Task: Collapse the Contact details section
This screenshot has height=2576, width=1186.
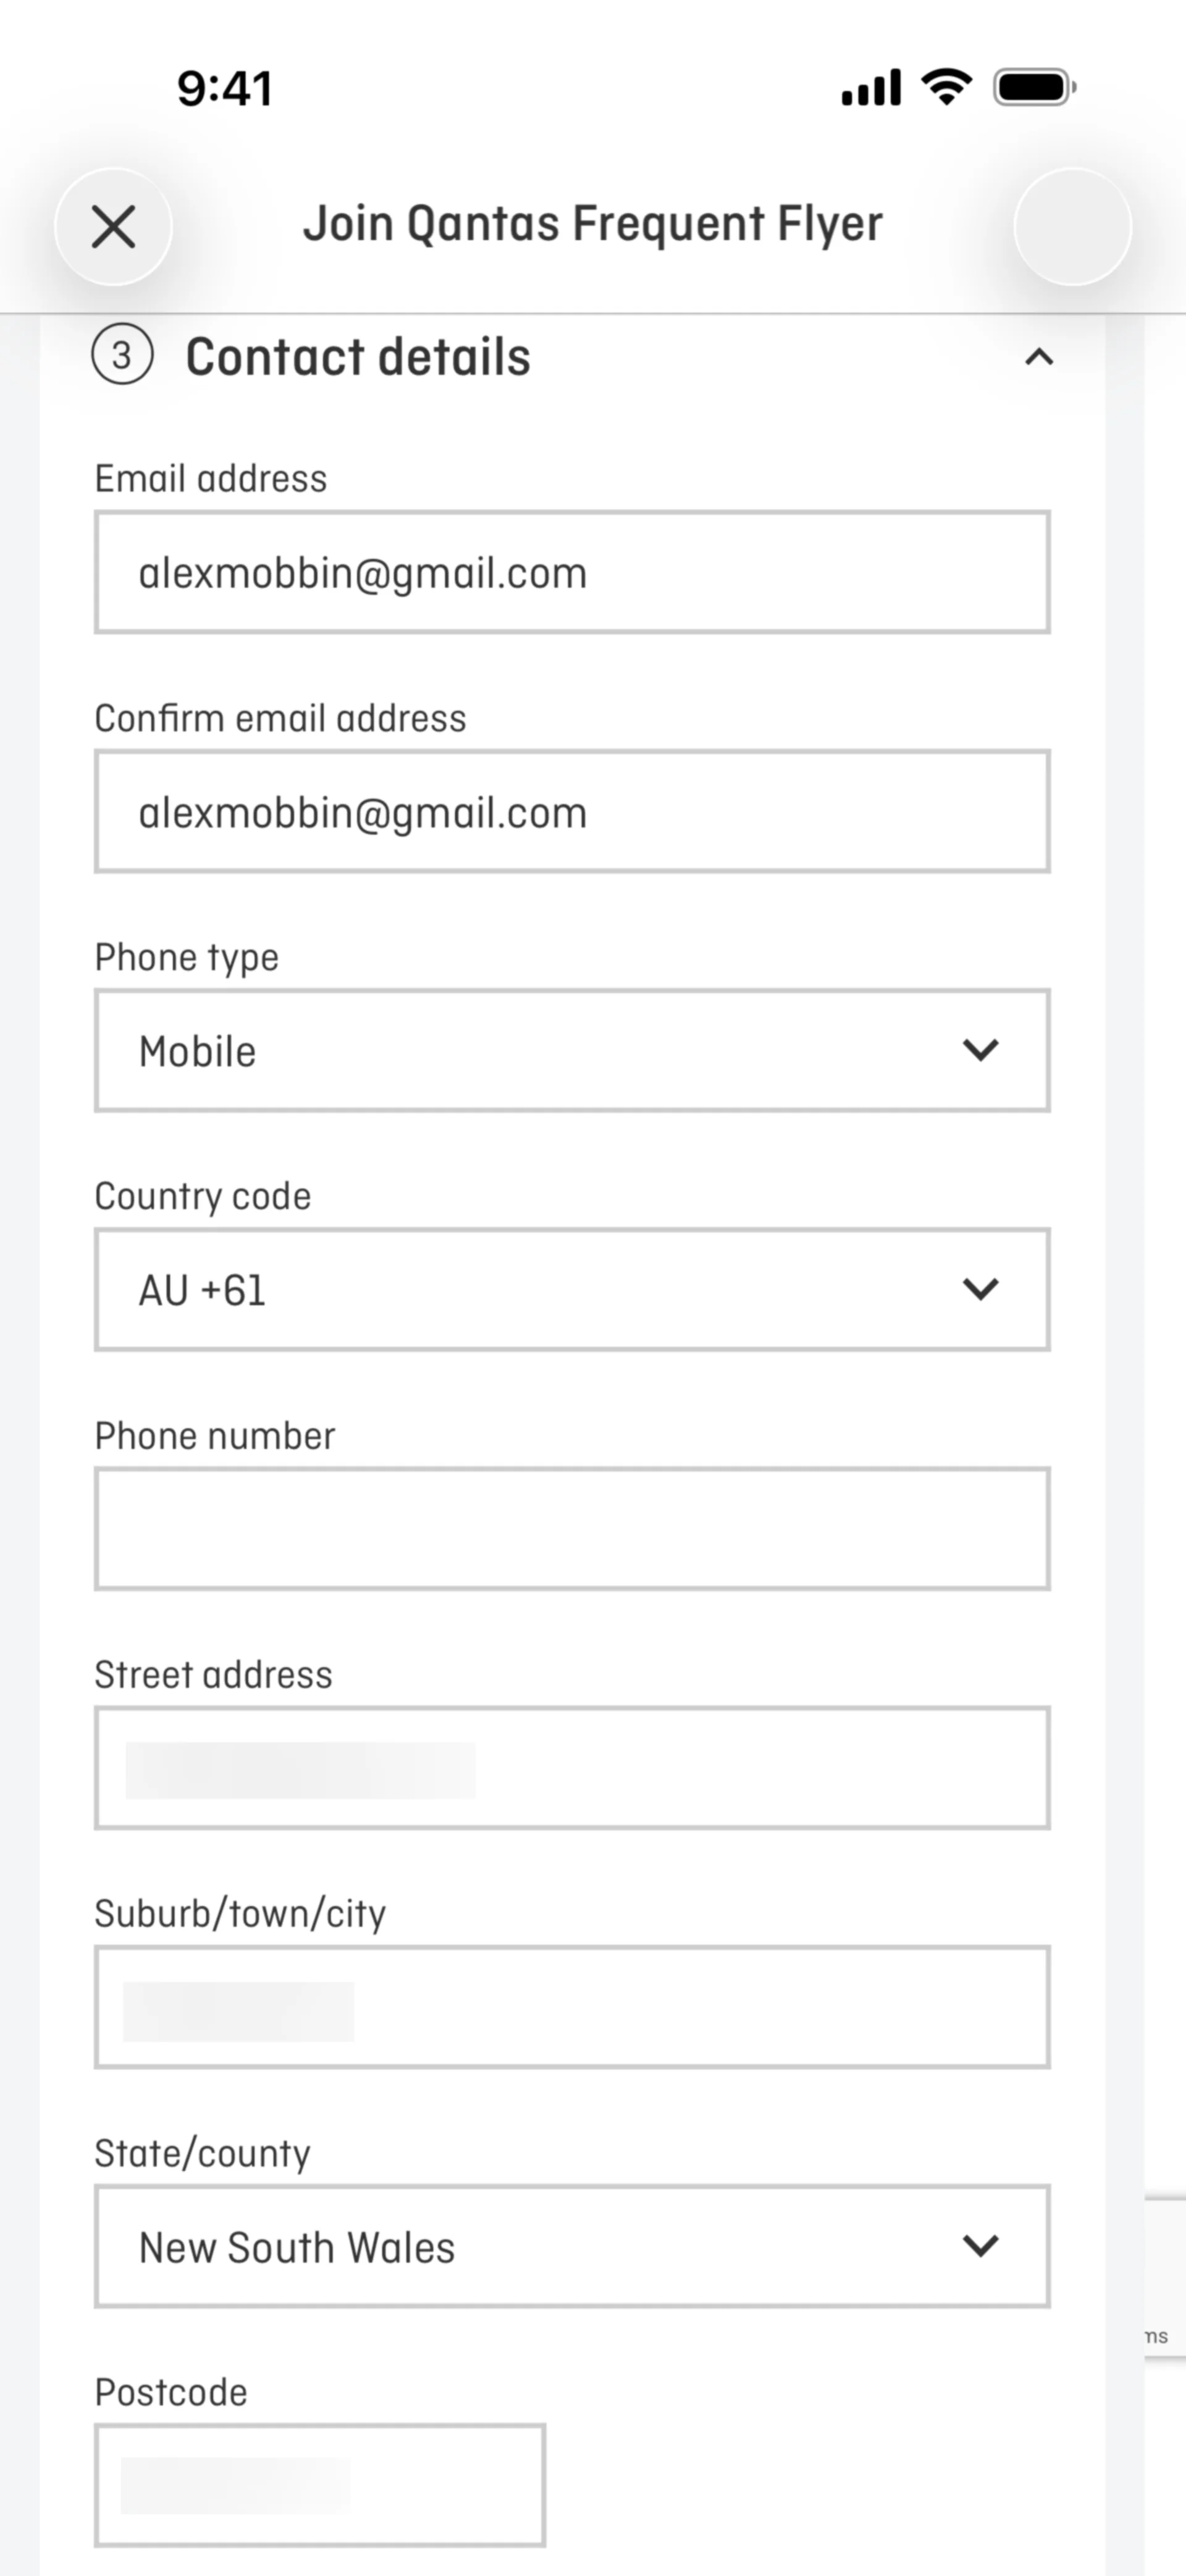Action: pos(1039,357)
